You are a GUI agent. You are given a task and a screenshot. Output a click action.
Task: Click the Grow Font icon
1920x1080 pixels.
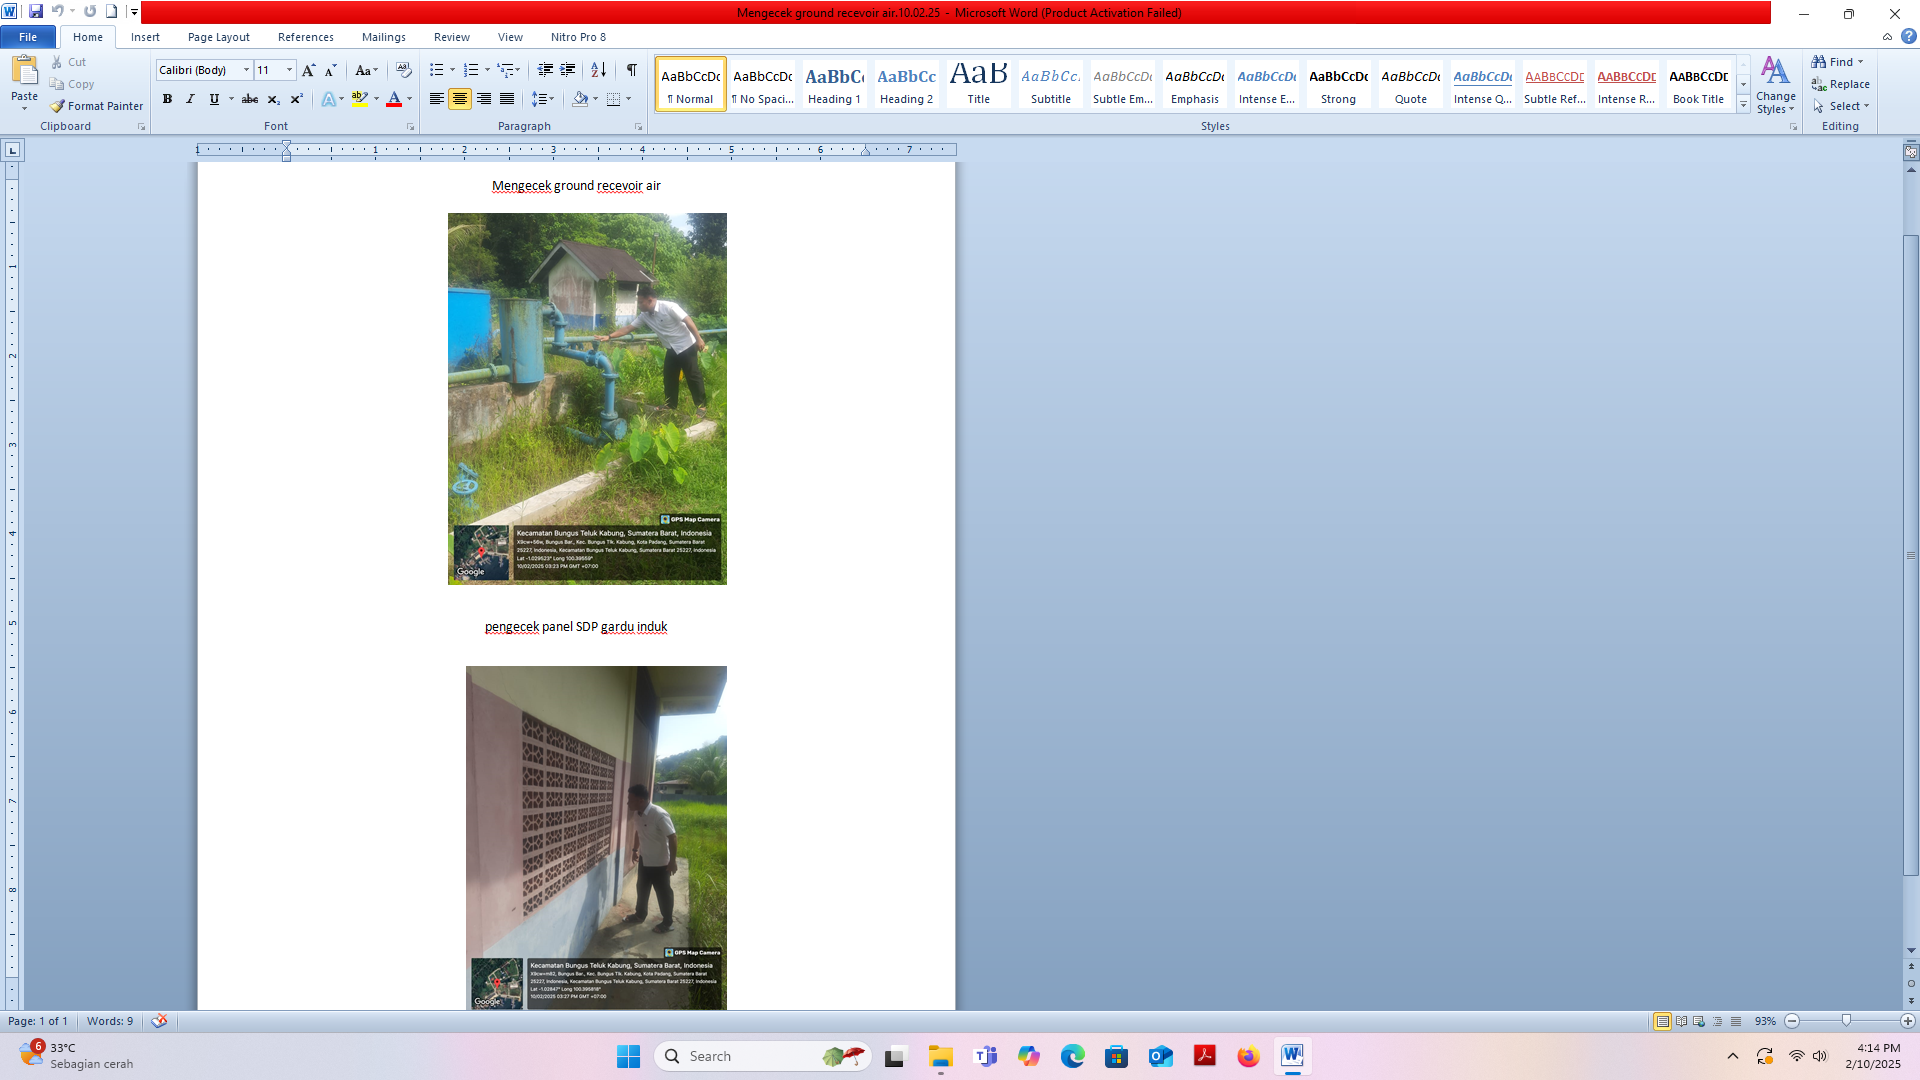click(x=308, y=70)
